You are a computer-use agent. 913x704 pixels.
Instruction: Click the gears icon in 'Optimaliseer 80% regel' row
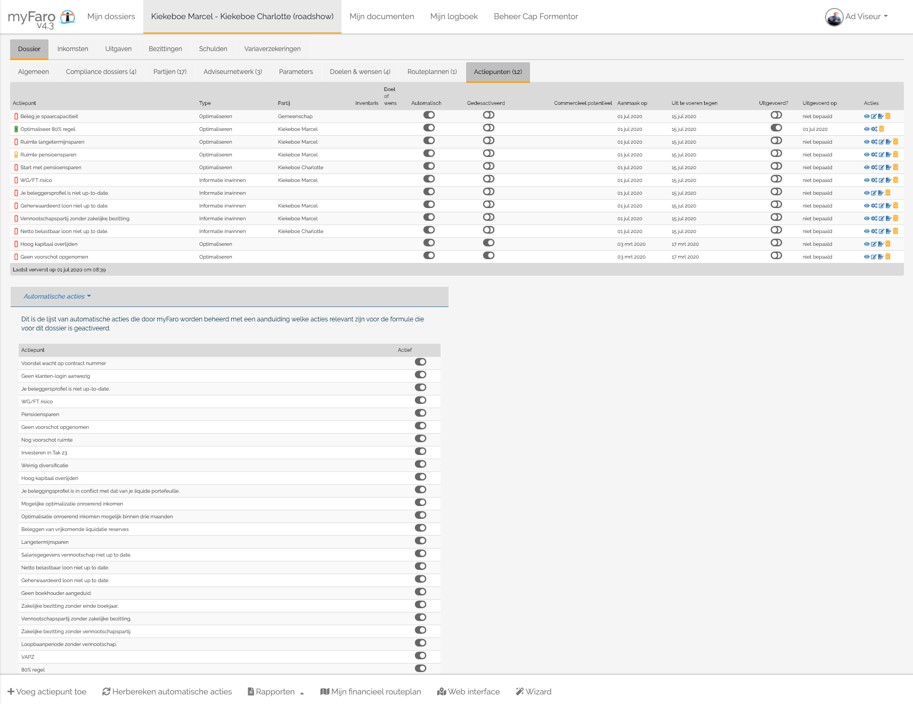pos(874,129)
